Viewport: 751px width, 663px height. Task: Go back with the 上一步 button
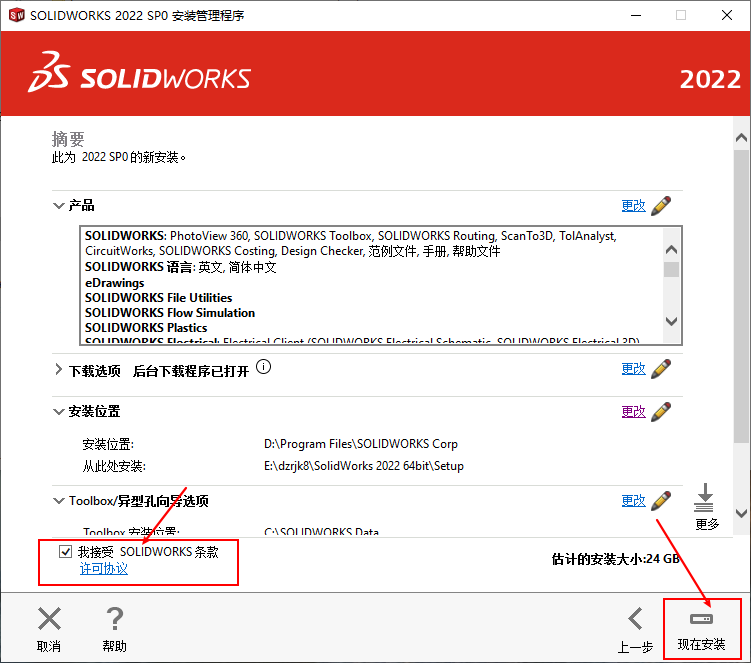[636, 629]
